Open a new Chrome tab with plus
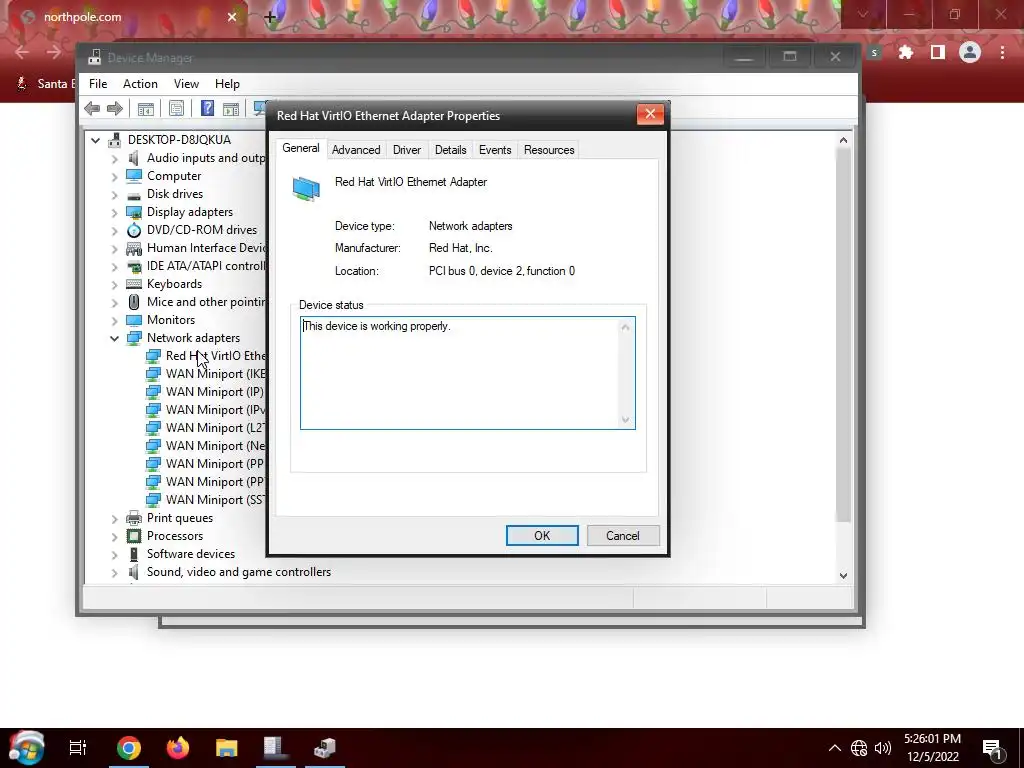The width and height of the screenshot is (1024, 768). [270, 17]
